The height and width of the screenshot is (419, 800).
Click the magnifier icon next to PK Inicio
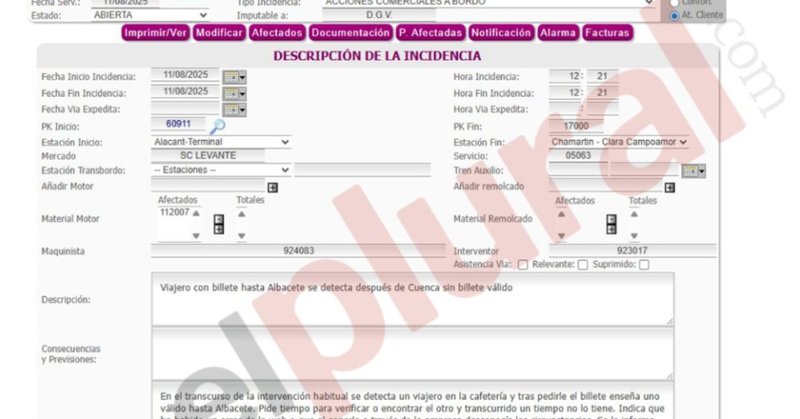pyautogui.click(x=217, y=126)
